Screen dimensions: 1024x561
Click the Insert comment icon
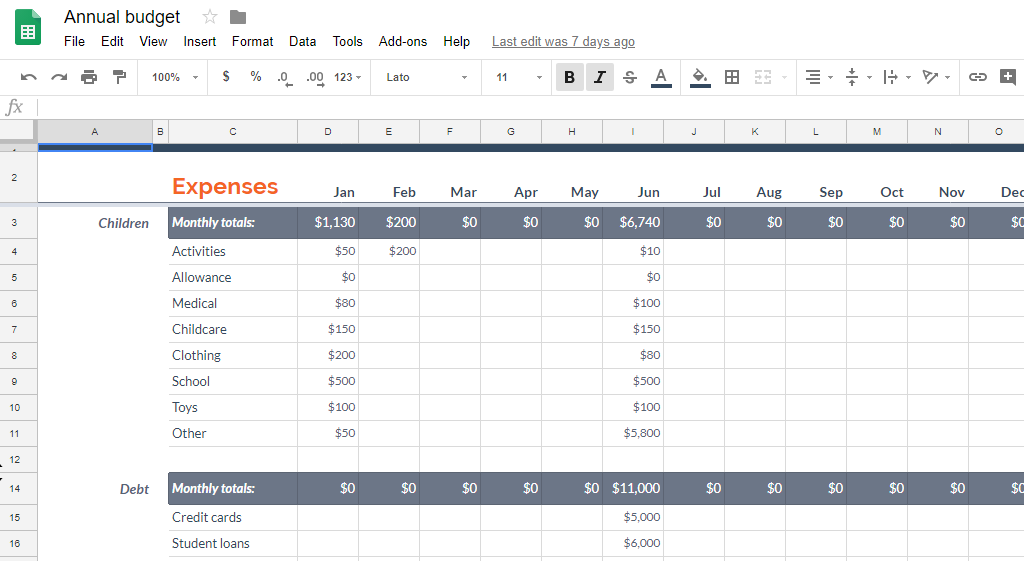1008,77
